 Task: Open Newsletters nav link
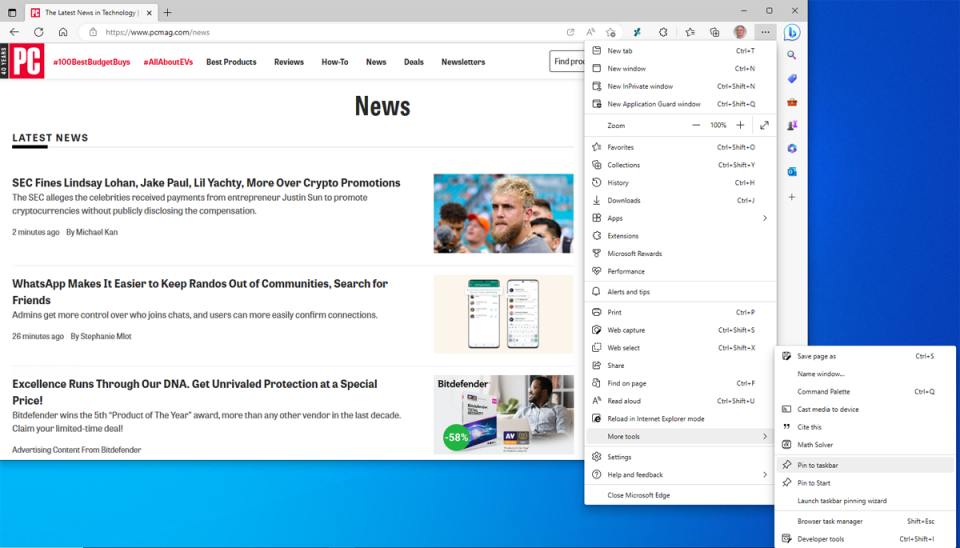pos(463,62)
